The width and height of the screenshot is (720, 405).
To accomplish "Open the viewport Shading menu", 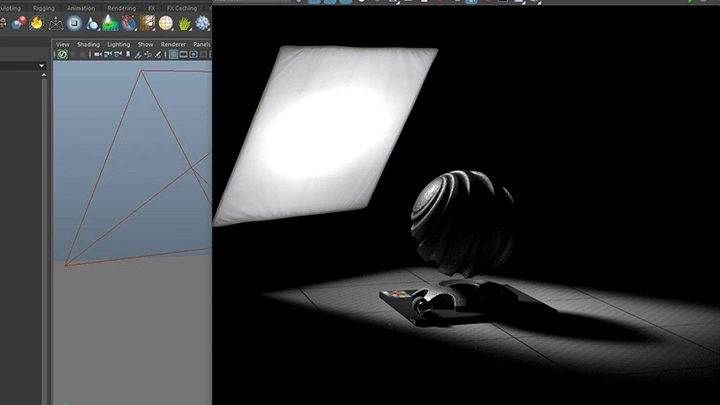I will [x=88, y=45].
